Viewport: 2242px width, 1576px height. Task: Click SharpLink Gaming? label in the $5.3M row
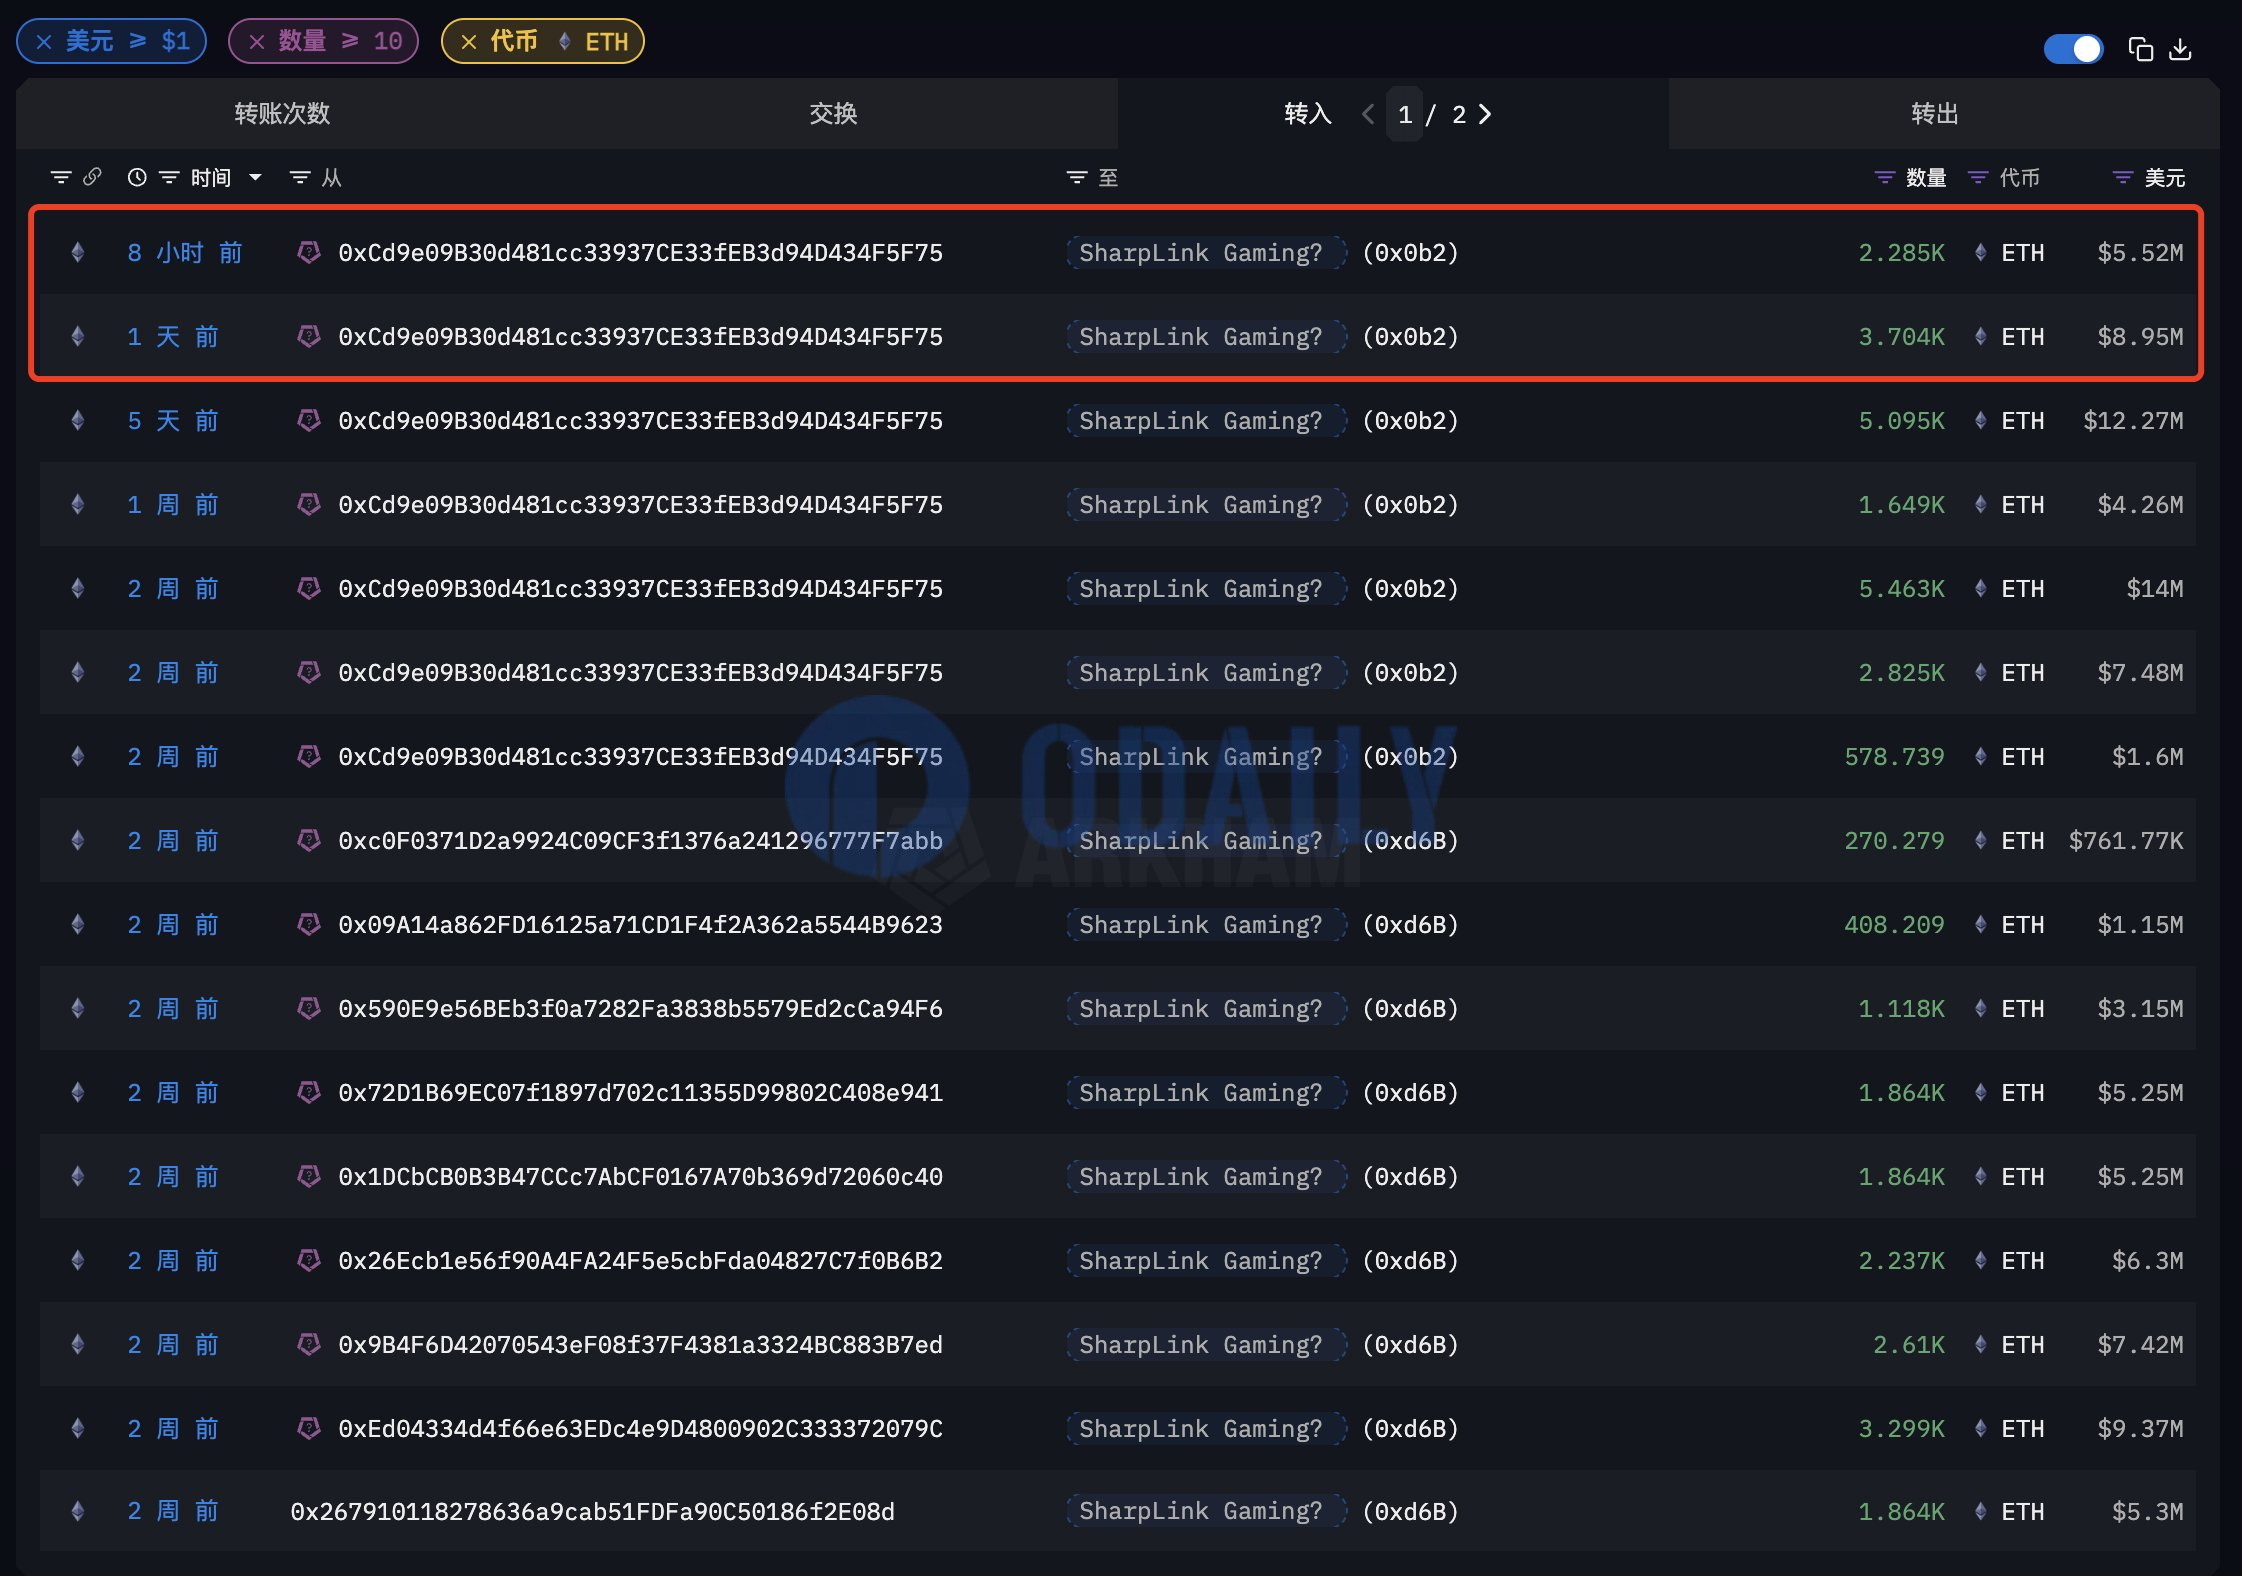pos(1206,1511)
